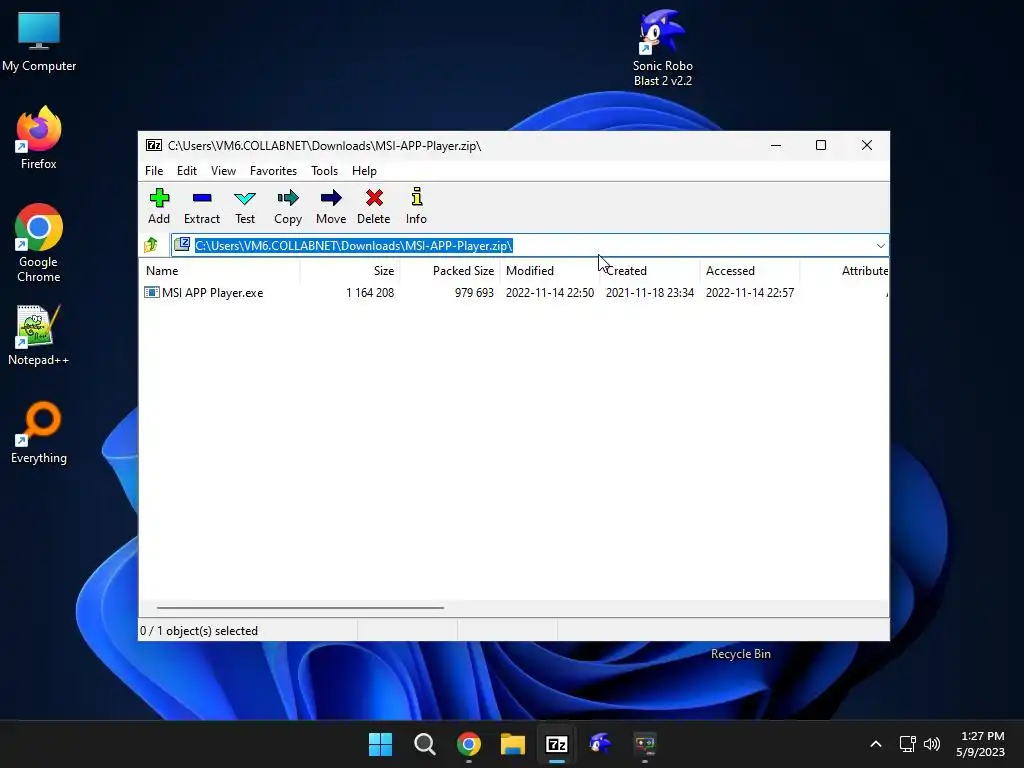The width and height of the screenshot is (1024, 768).
Task: Show hidden system tray icons
Action: (876, 744)
